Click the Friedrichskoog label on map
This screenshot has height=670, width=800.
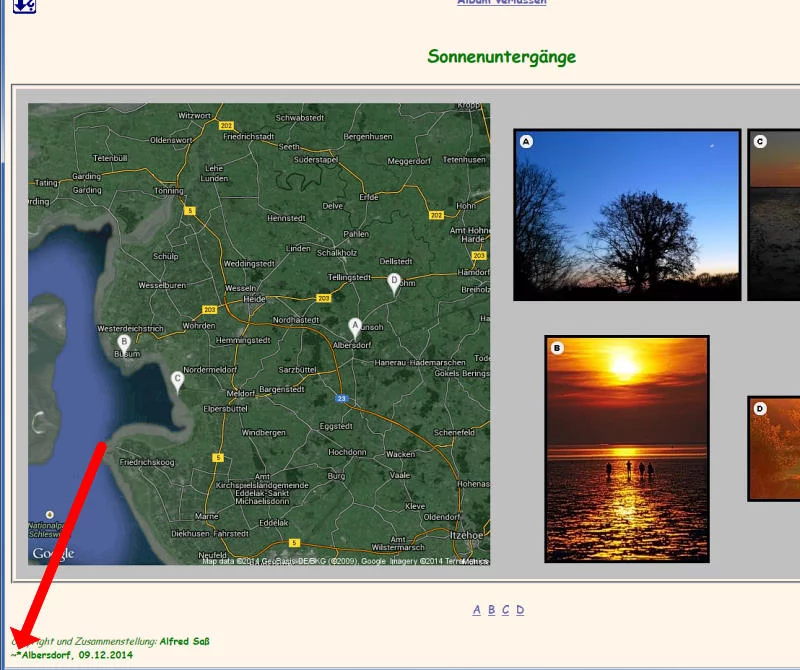[x=147, y=462]
